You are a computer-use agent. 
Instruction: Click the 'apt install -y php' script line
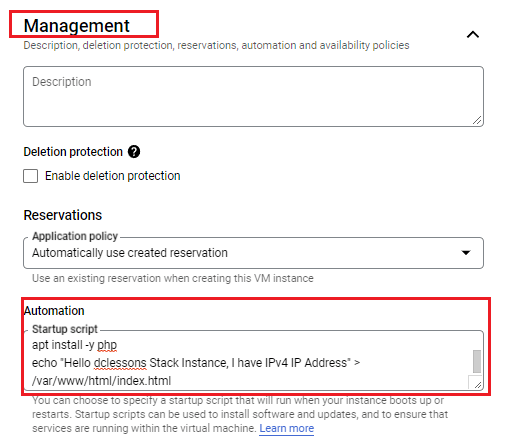click(74, 345)
